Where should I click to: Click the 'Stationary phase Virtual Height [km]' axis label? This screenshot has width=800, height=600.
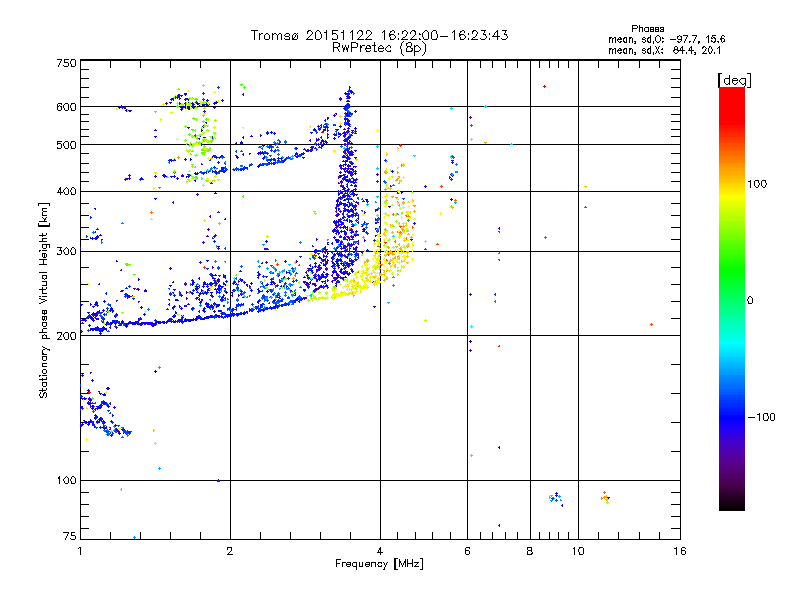pos(44,300)
